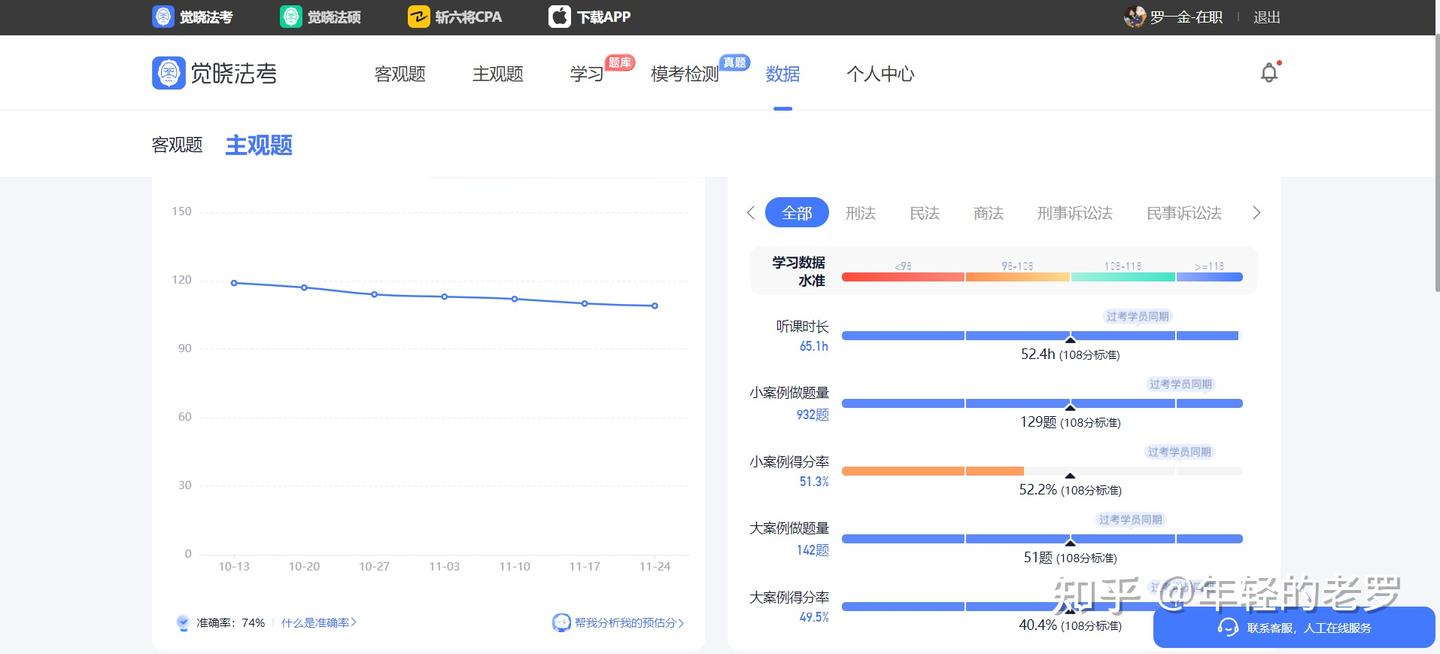Show earlier subjects with left chevron
Screen dimensions: 1440x654
(x=751, y=213)
